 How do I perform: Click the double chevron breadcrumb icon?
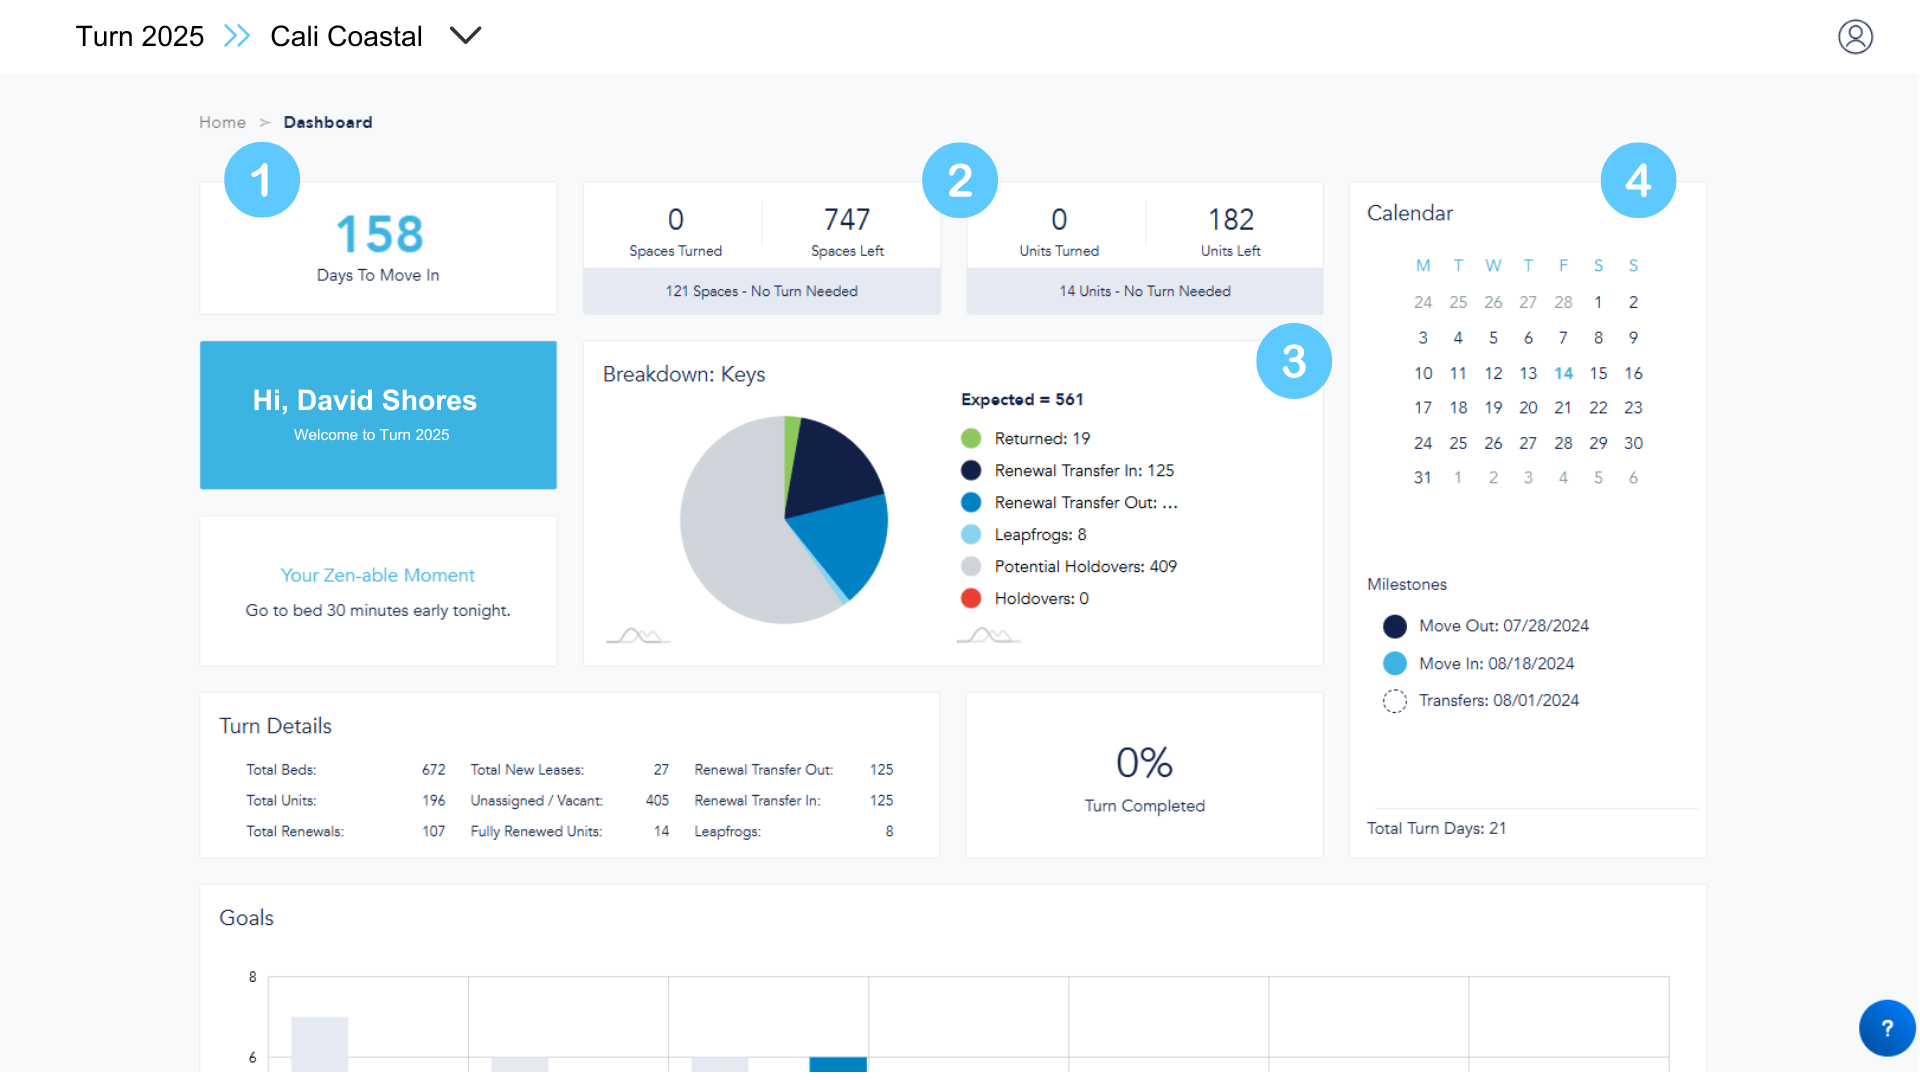237,36
